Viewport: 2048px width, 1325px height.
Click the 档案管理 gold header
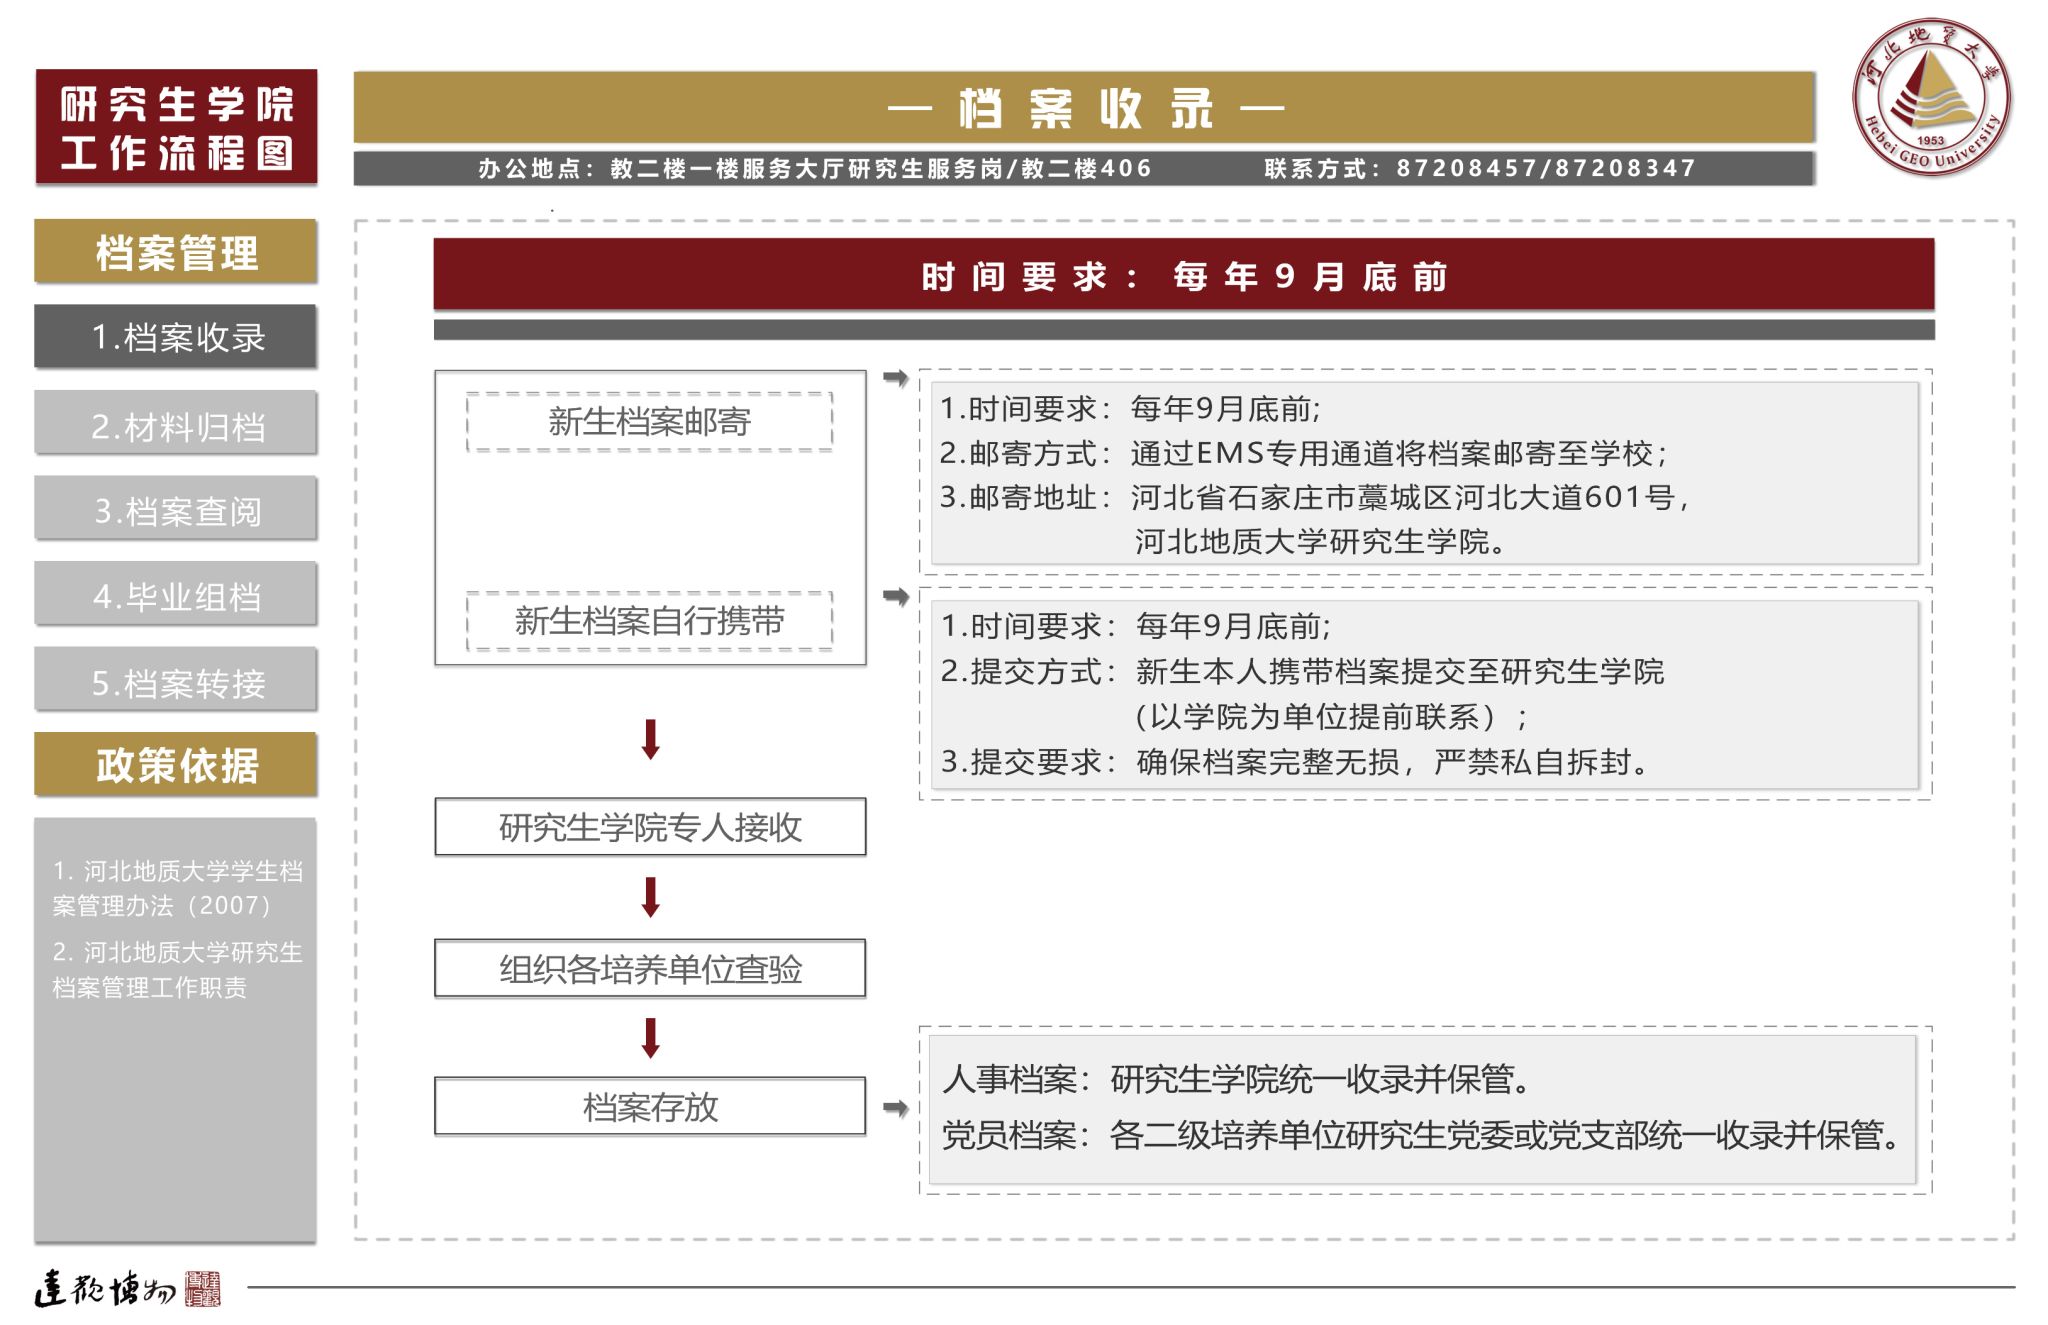[x=176, y=252]
